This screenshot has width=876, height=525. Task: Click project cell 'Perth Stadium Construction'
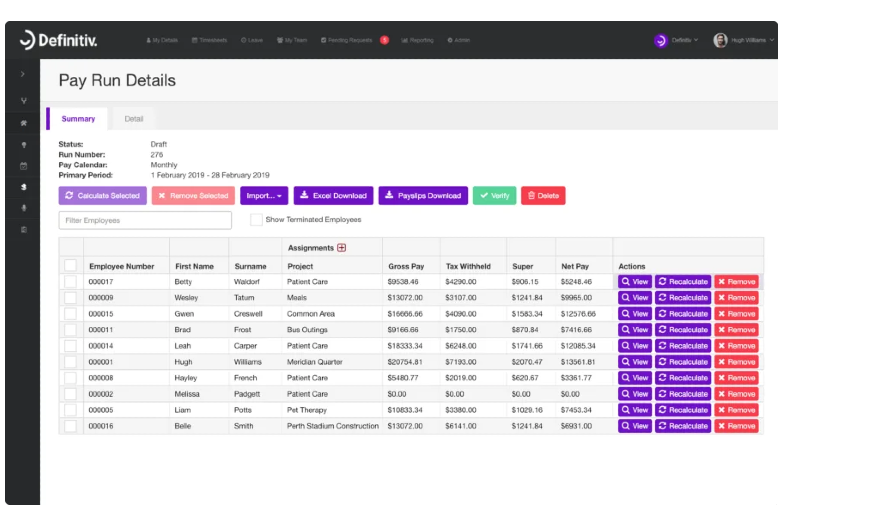tap(333, 426)
